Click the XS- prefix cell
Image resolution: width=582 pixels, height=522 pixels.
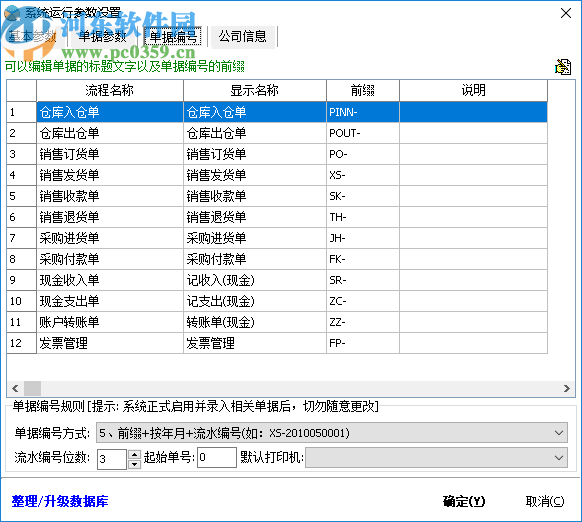click(x=363, y=175)
